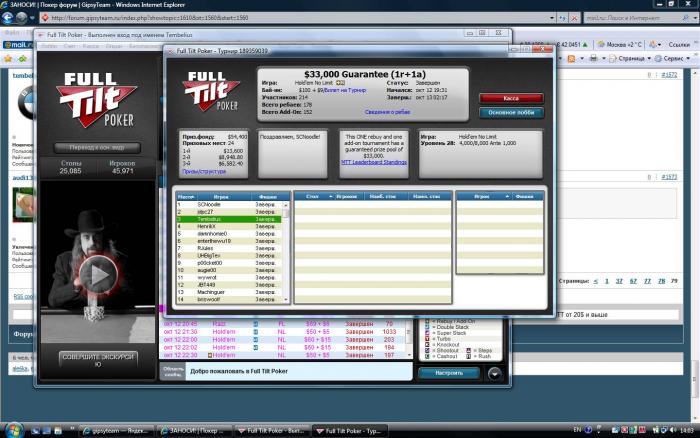Select the Hold'em tournament row at 22:00
Viewport: 700px width, 438px height.
click(x=283, y=340)
